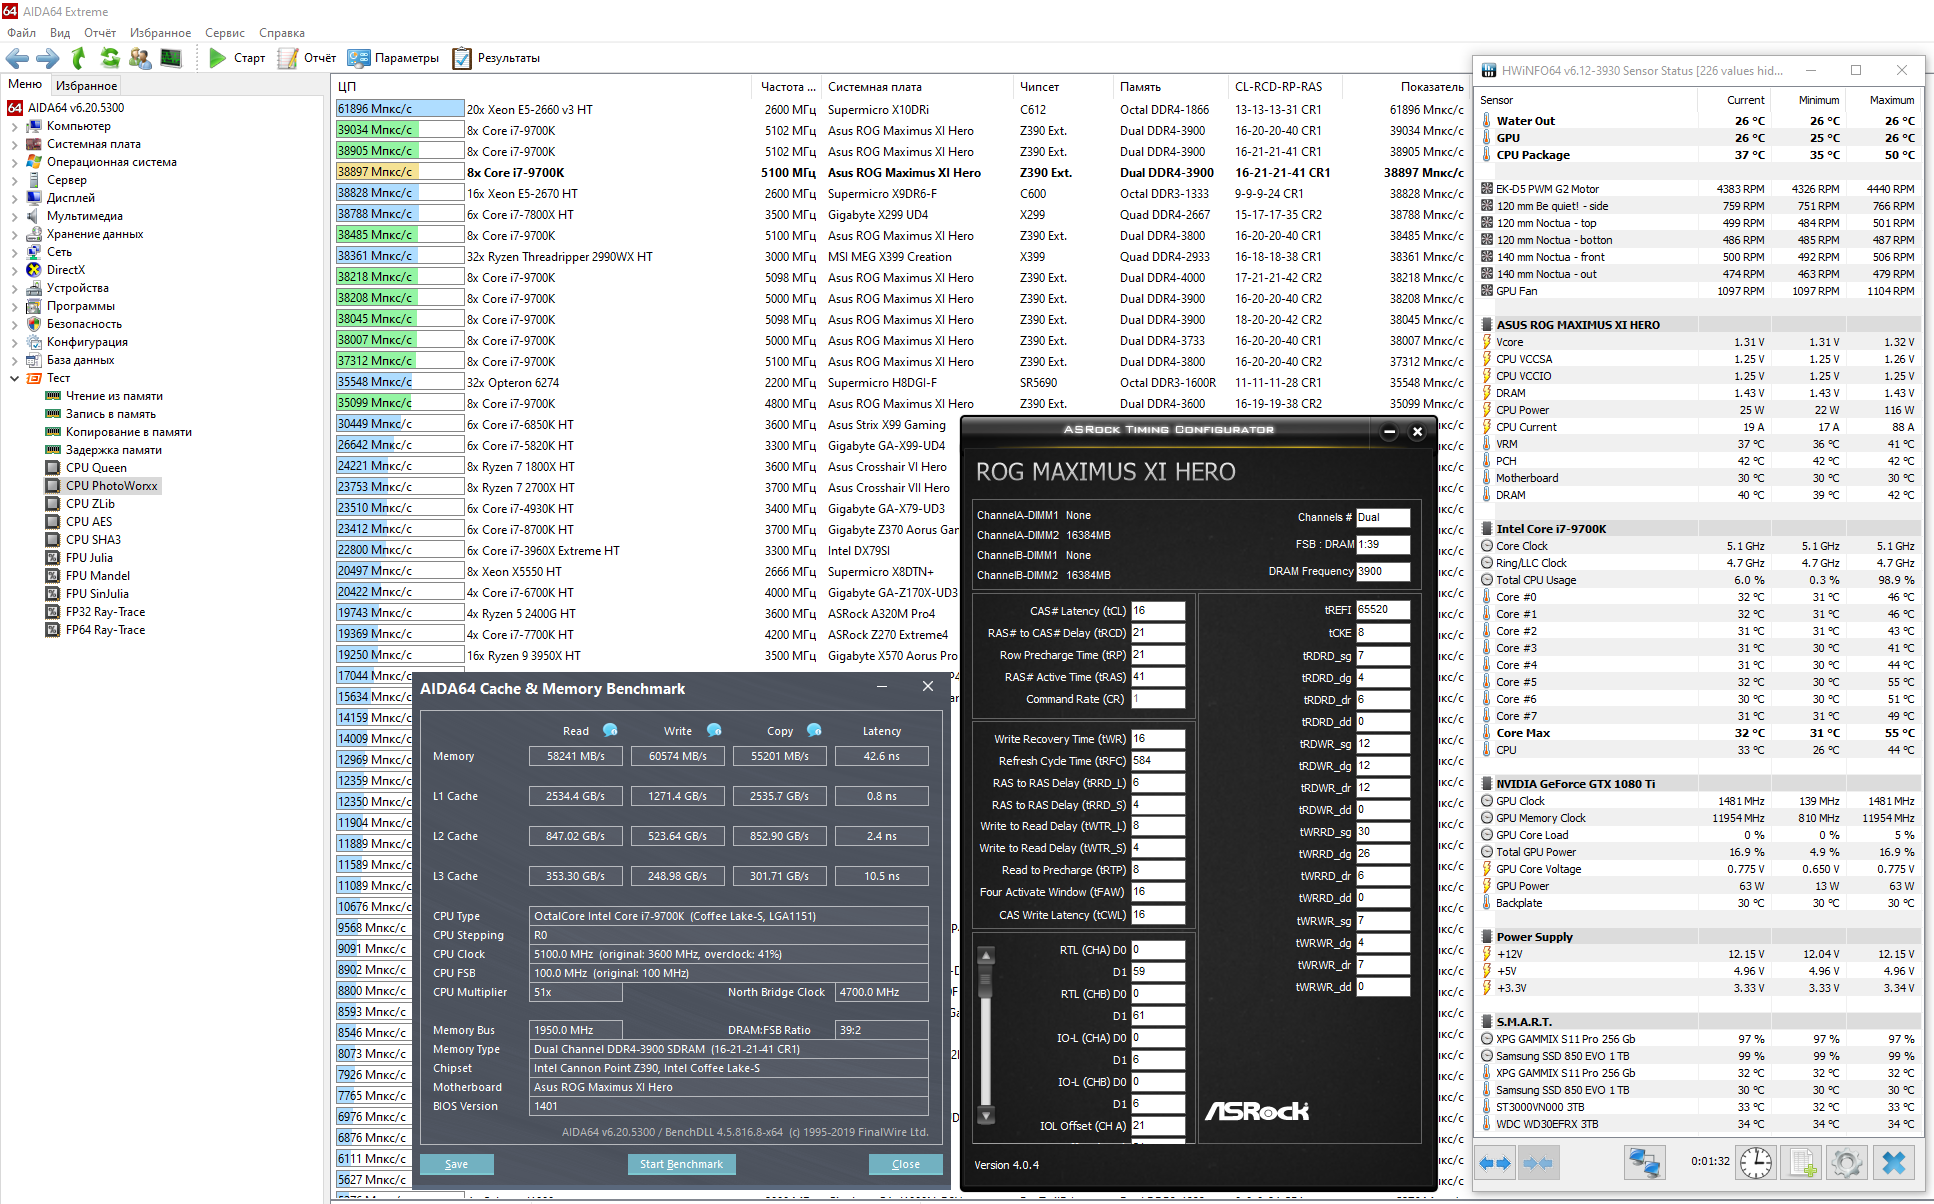Image resolution: width=1934 pixels, height=1204 pixels.
Task: Click the HWiNFO clock reset timer icon
Action: 1755,1162
